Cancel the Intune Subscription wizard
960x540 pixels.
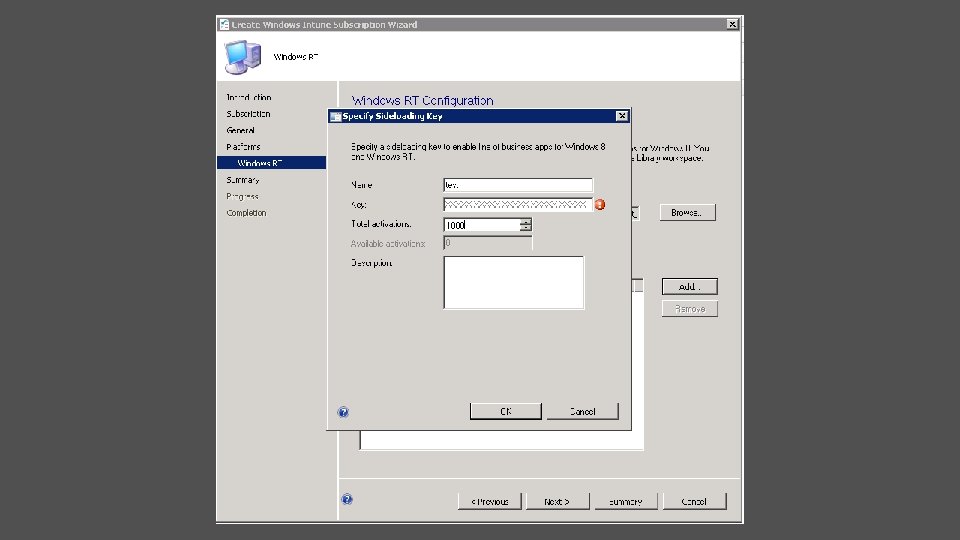click(x=694, y=501)
